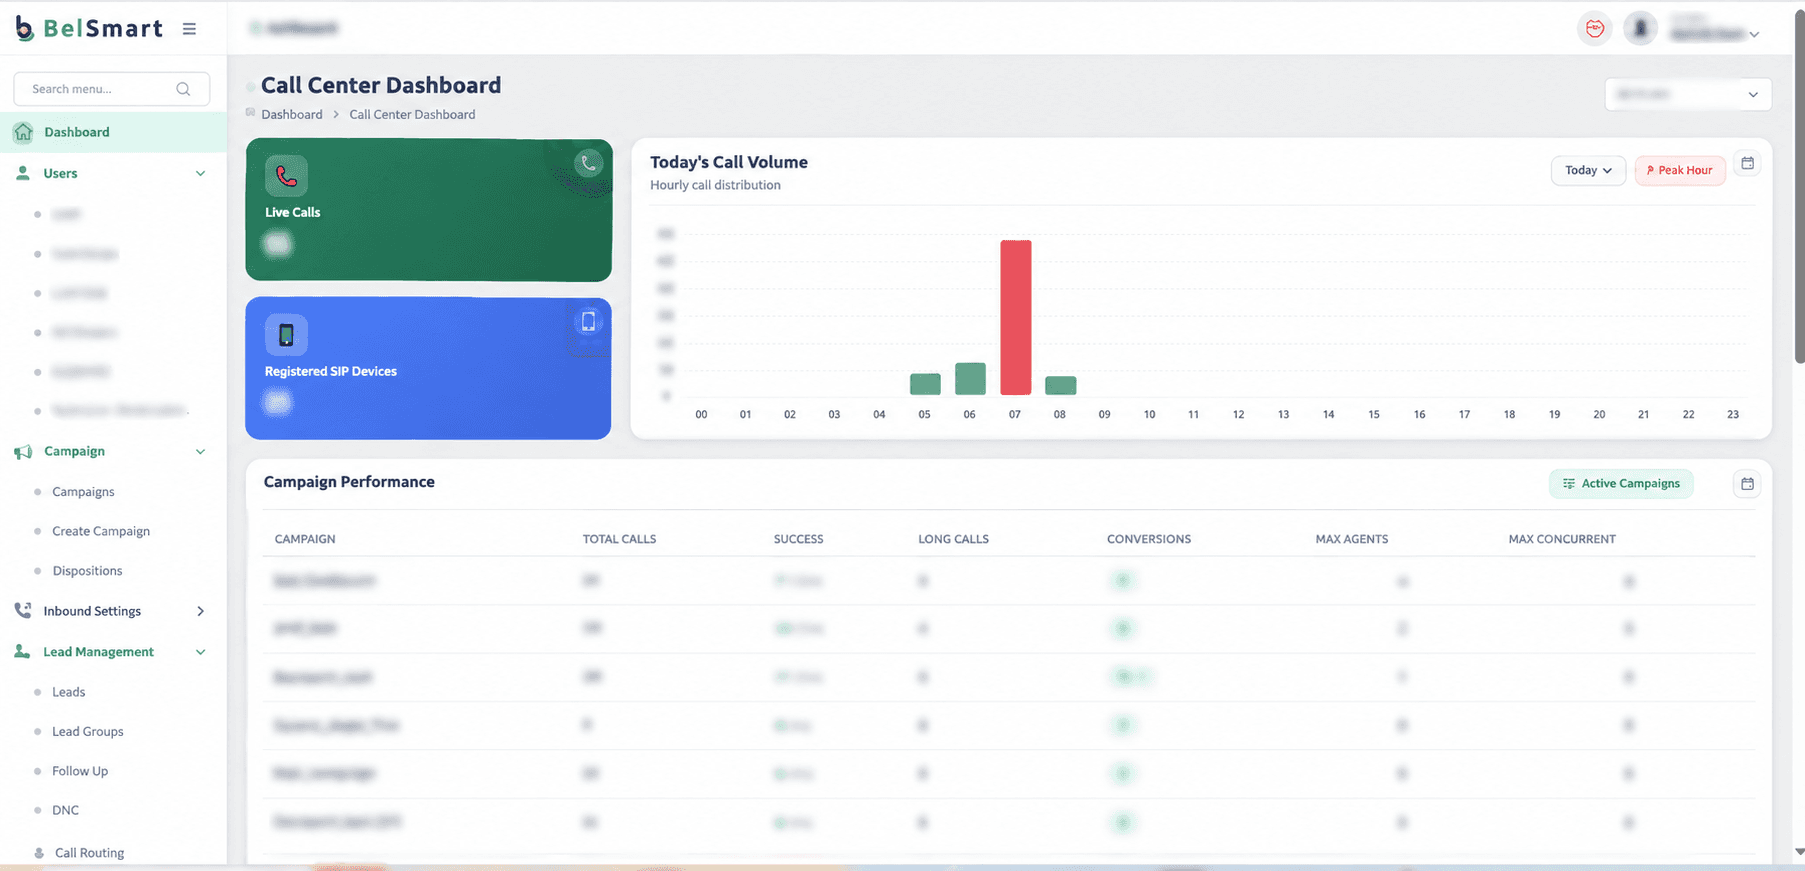Click the Active Campaigns button
This screenshot has width=1805, height=871.
point(1621,484)
